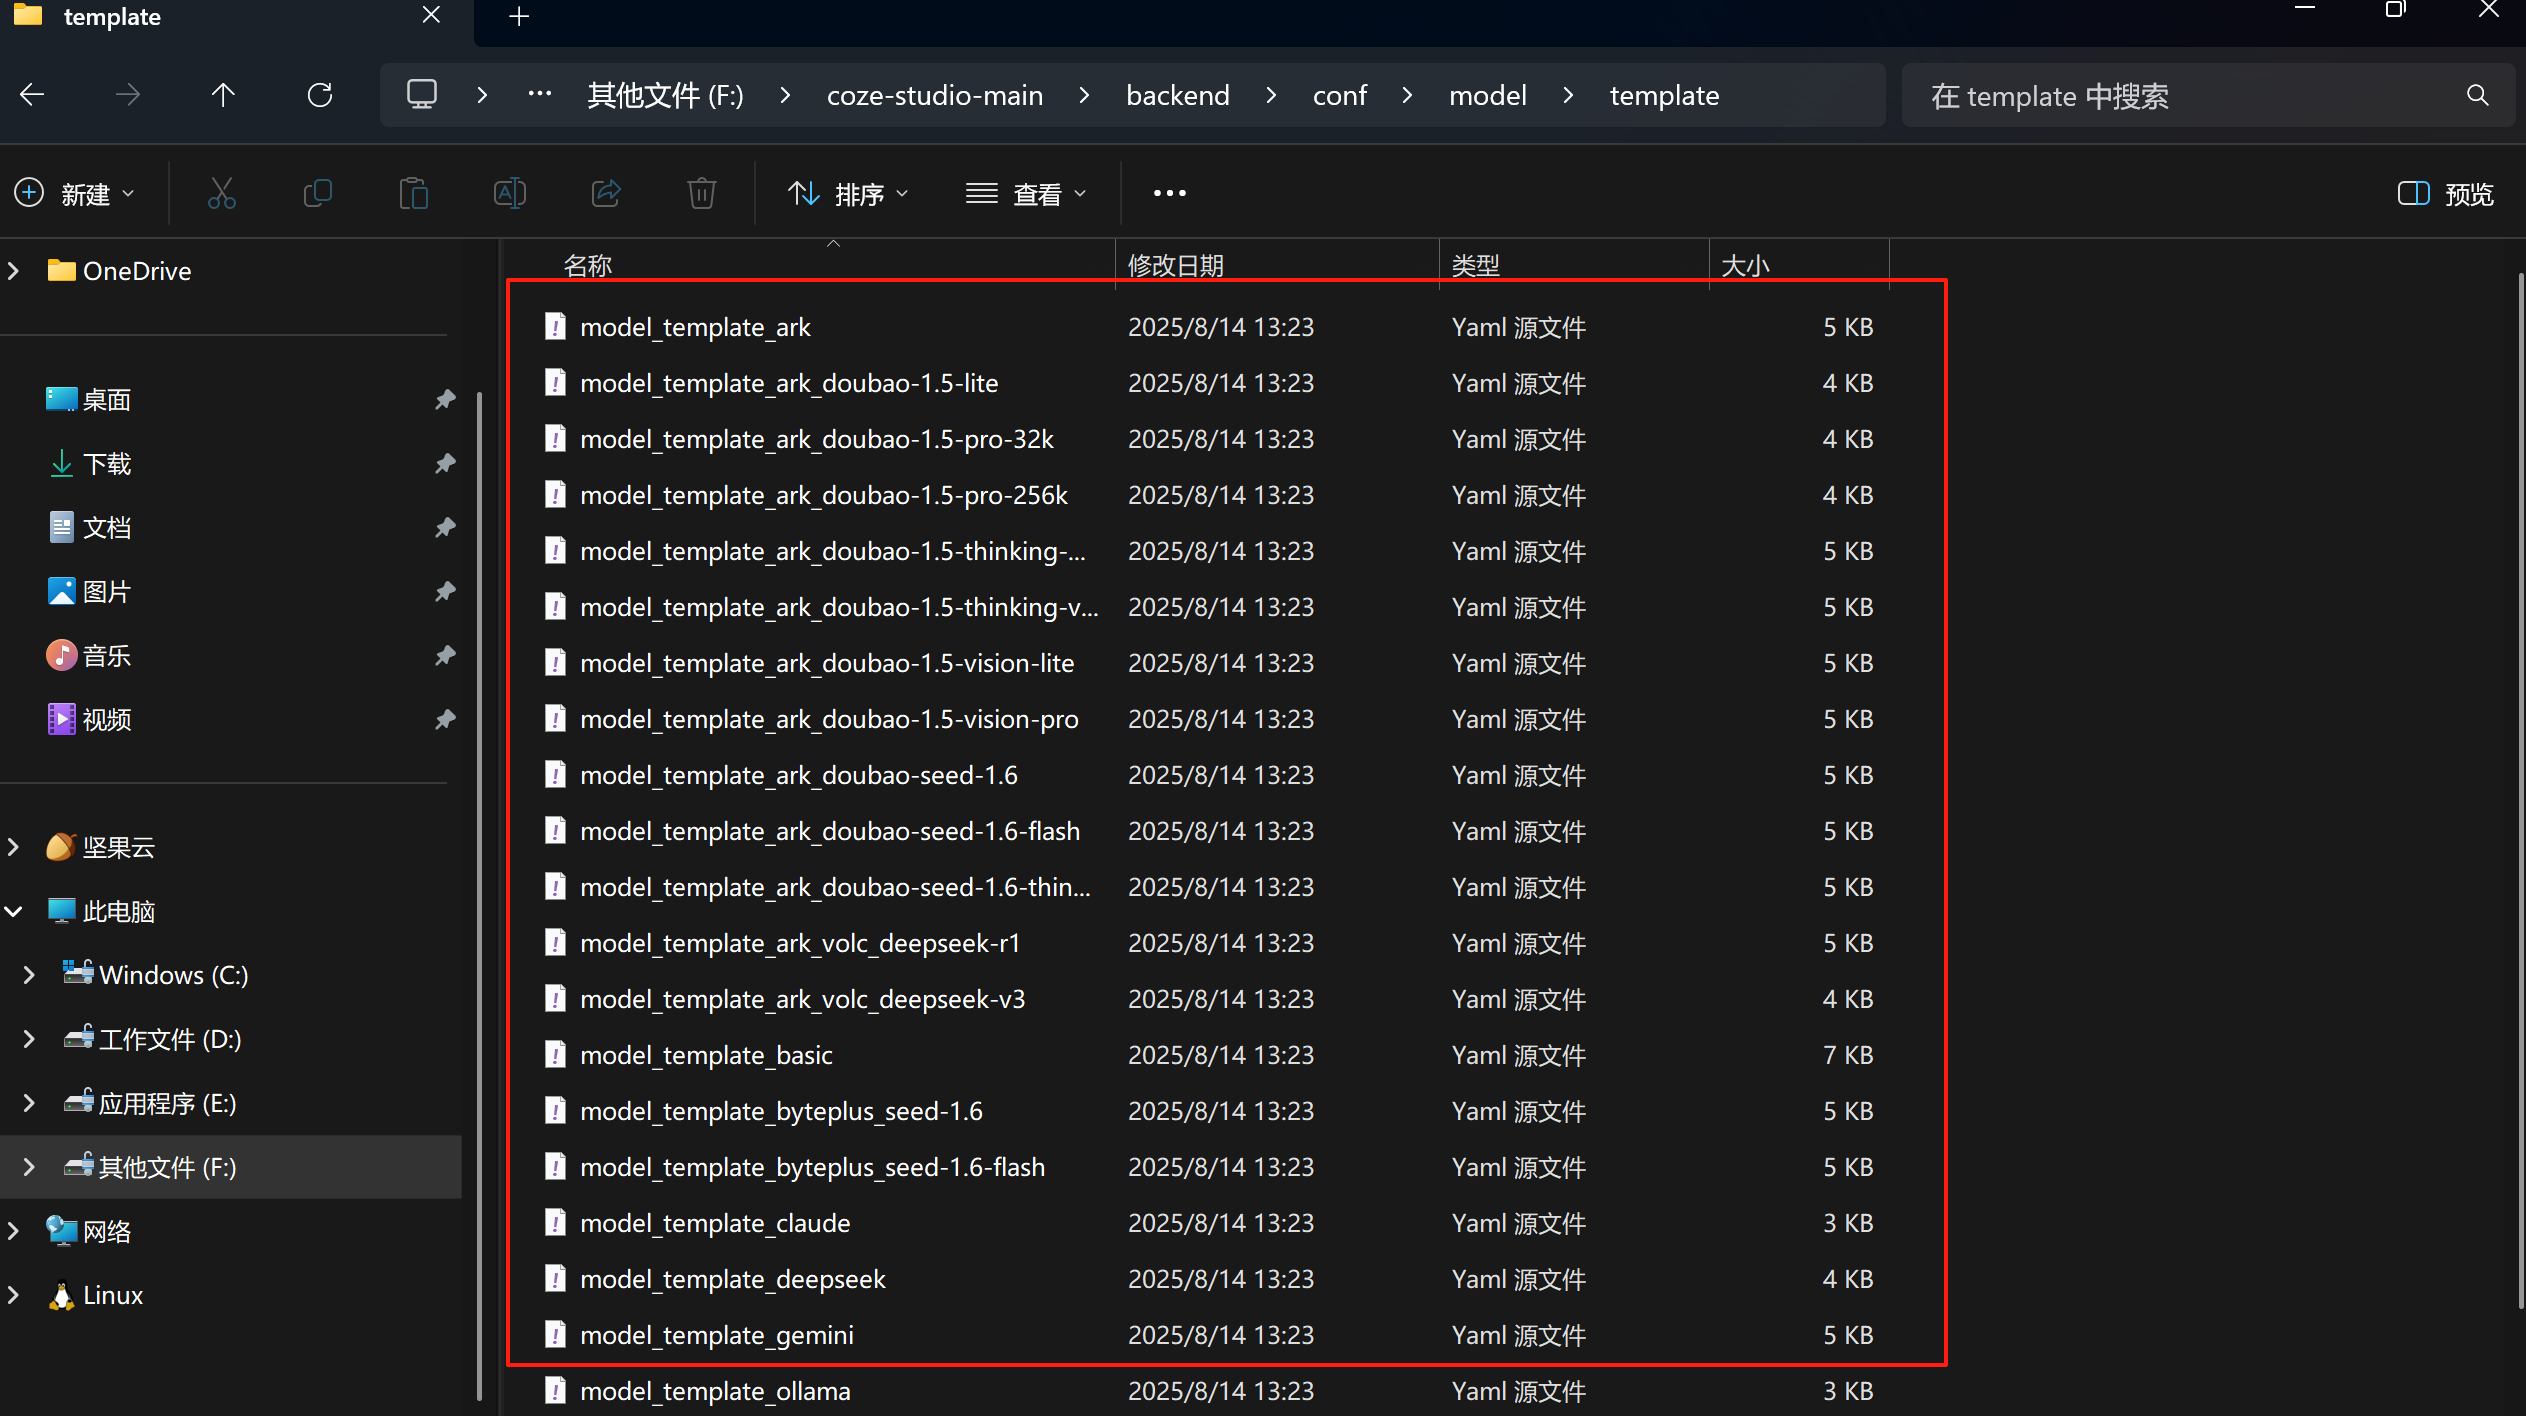This screenshot has width=2526, height=1416.
Task: Open the 查看 view dropdown
Action: tap(1026, 193)
